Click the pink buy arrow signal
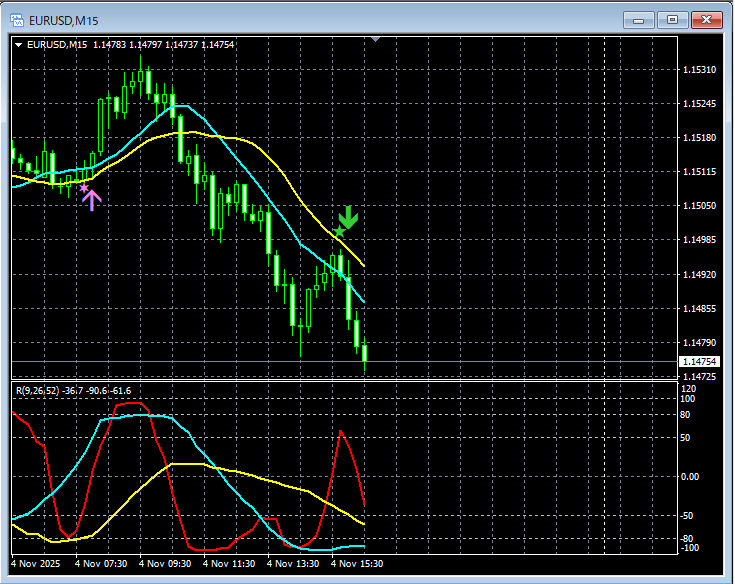Viewport: 735px width, 584px height. tap(92, 200)
